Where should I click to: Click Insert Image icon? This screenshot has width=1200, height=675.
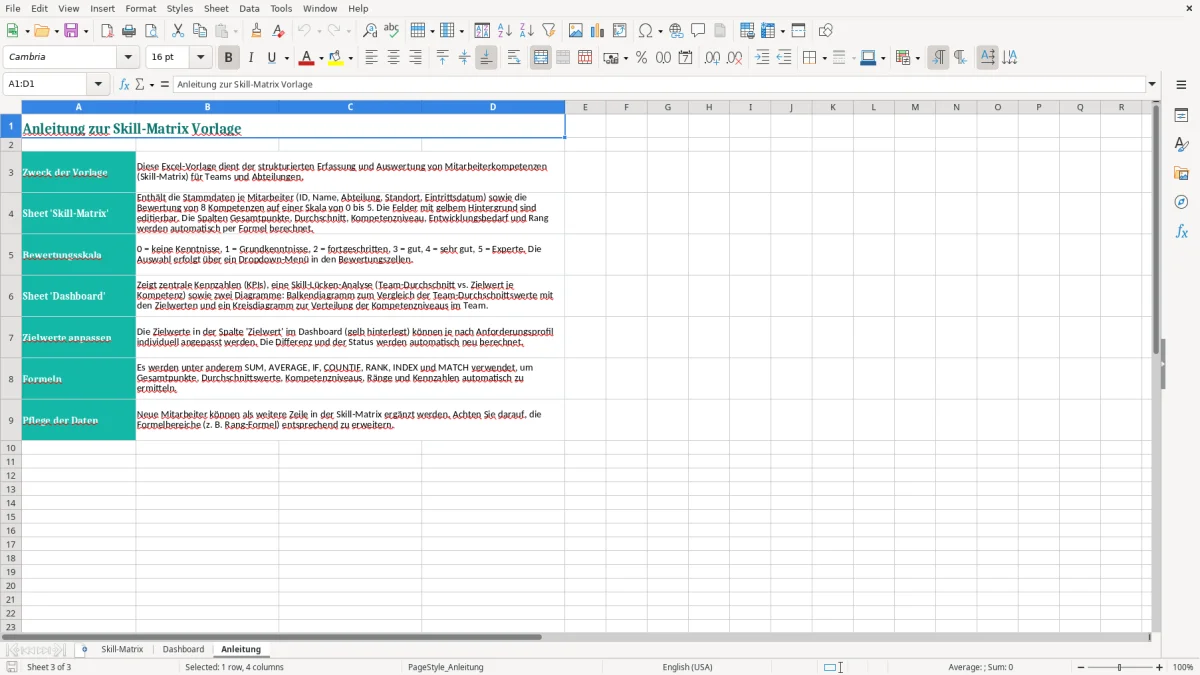(x=576, y=31)
